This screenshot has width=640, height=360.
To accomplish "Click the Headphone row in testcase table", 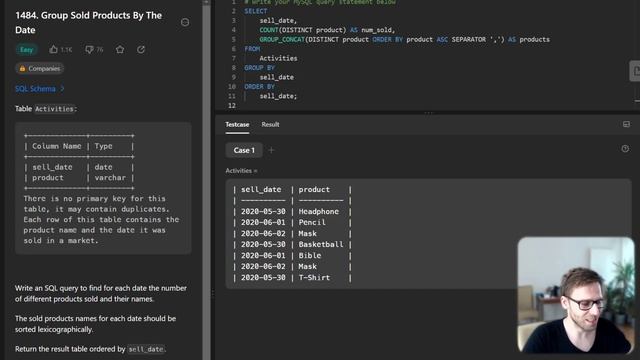I will 292,211.
